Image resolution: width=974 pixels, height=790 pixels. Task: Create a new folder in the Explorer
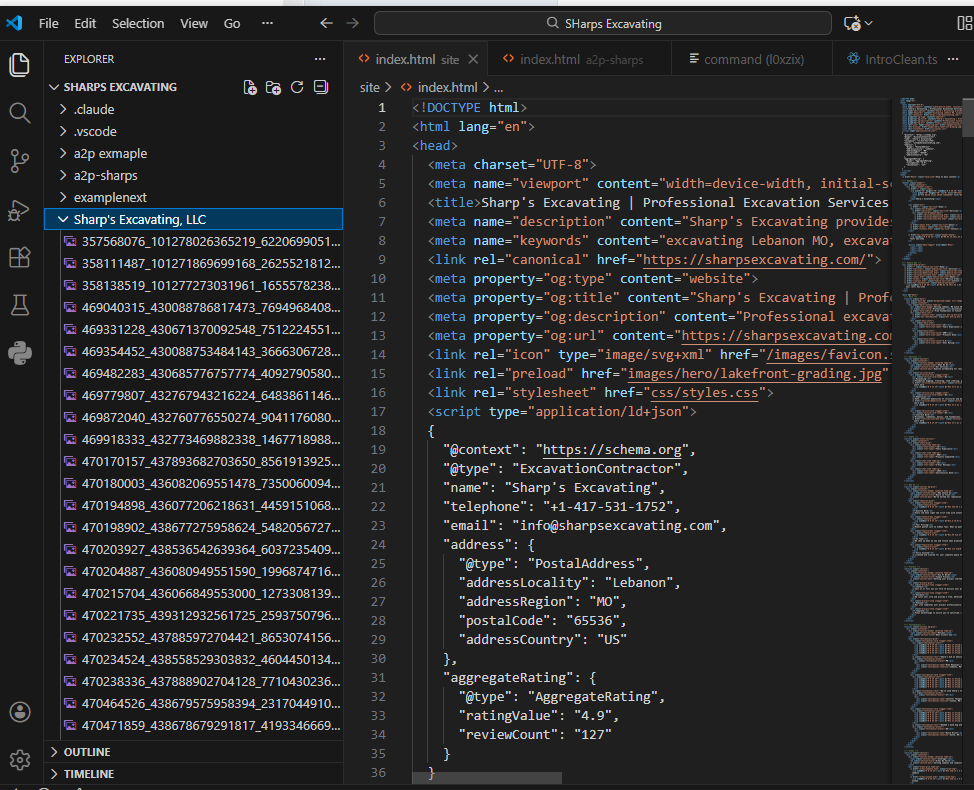click(273, 88)
